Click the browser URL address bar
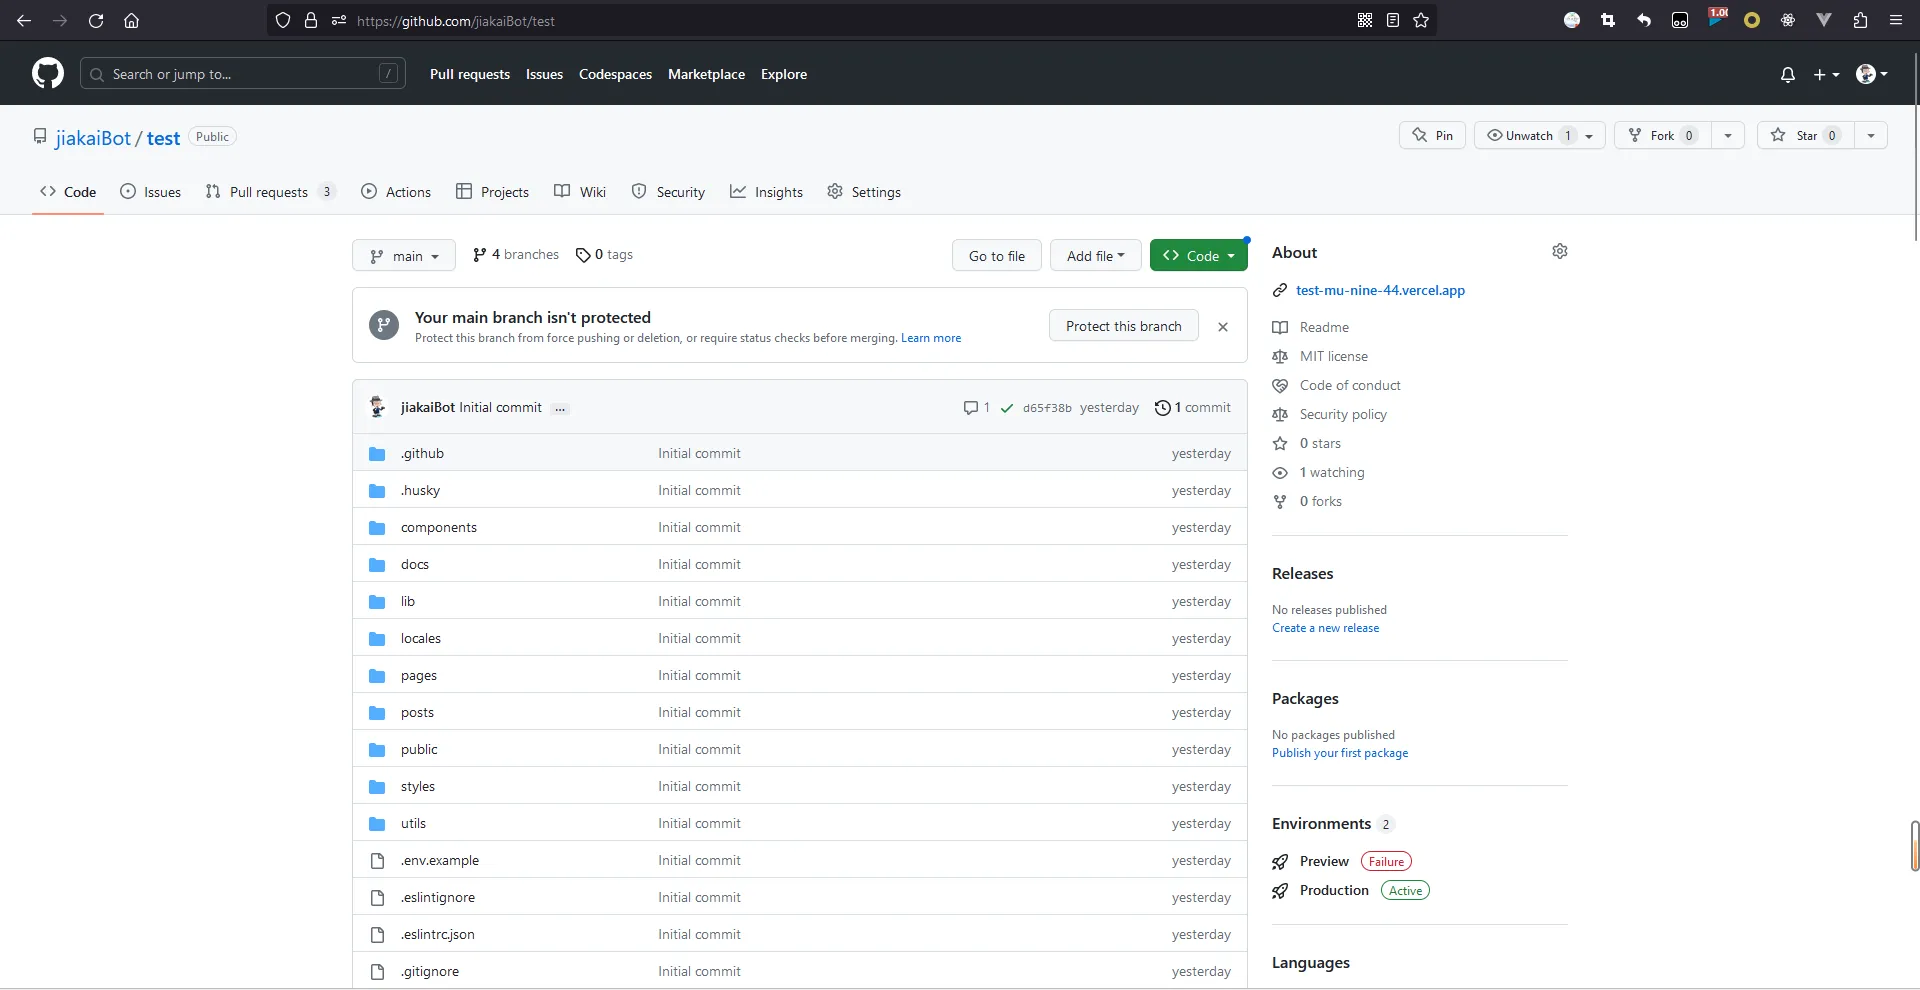1920x990 pixels. tap(850, 20)
